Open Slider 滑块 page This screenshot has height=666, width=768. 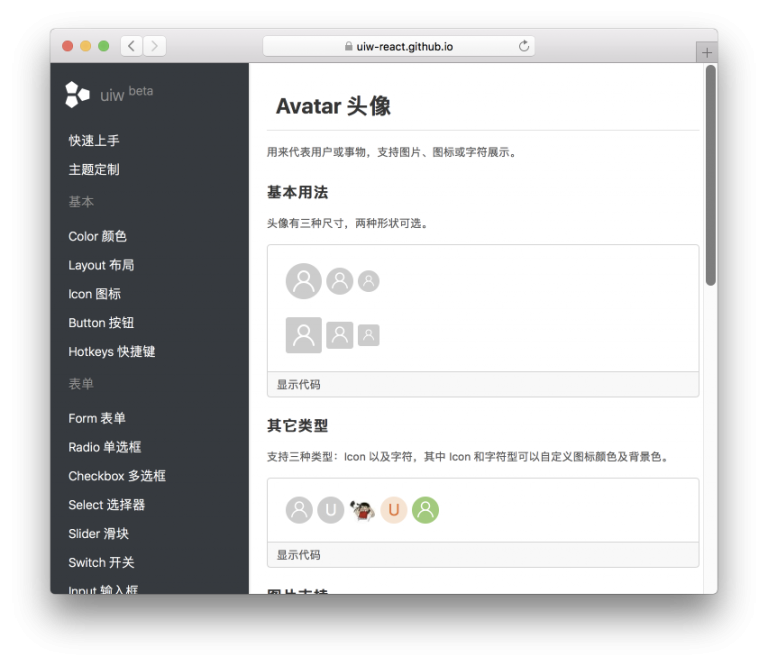click(98, 534)
